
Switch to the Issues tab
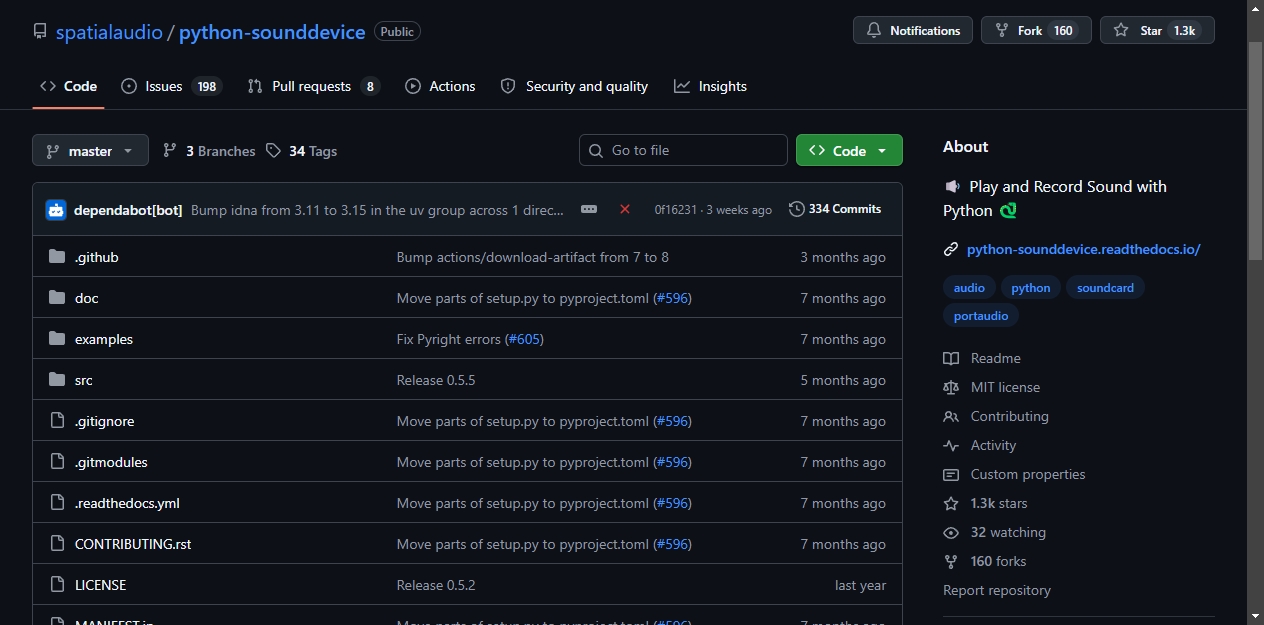(x=171, y=86)
